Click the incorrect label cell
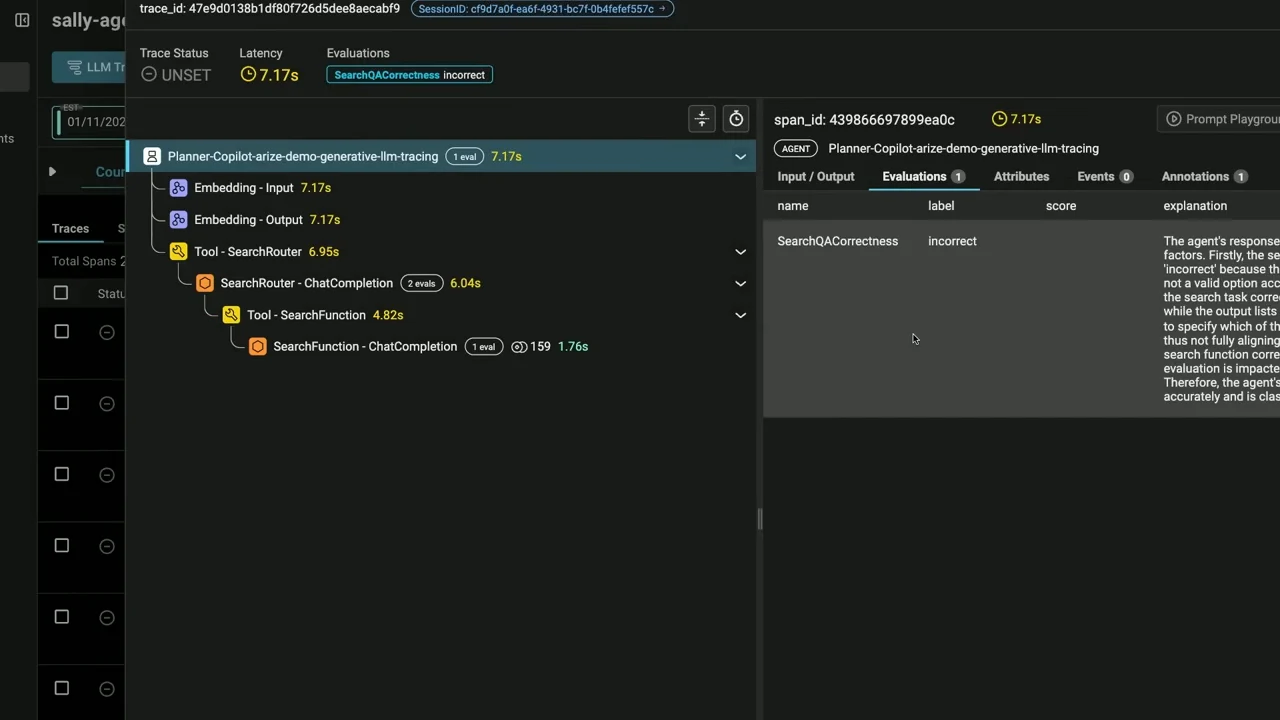 click(952, 241)
